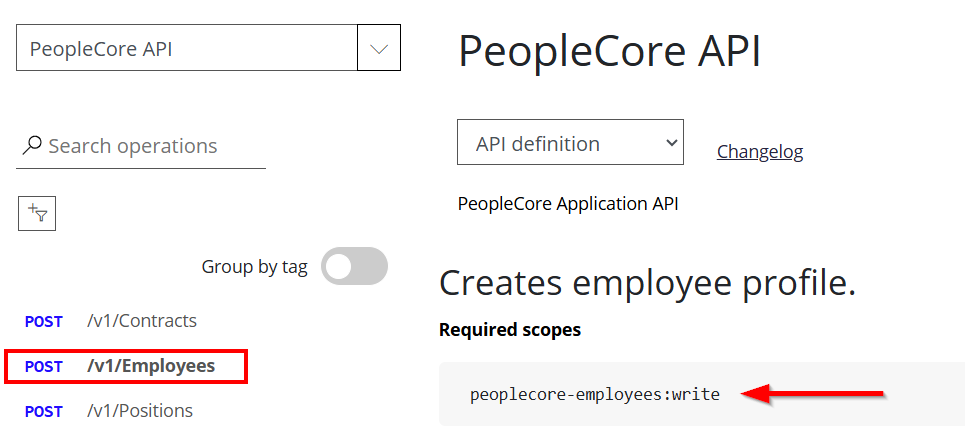This screenshot has width=965, height=442.
Task: Click the Creates employee profile heading
Action: 647,284
